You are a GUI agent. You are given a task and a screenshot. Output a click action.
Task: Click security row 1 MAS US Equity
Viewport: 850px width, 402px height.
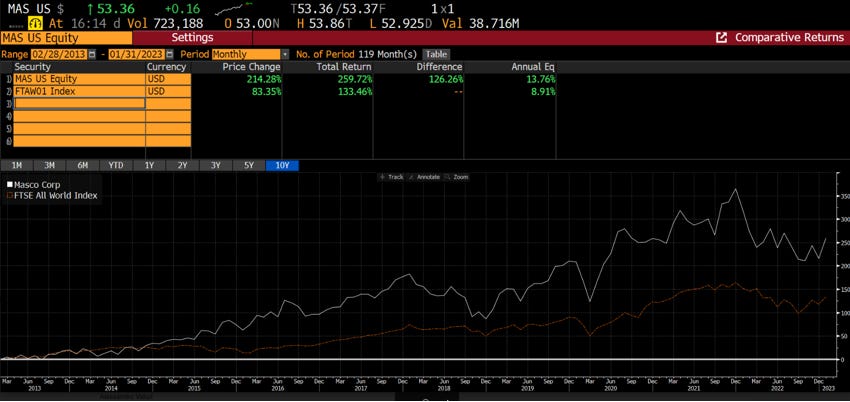(79, 79)
